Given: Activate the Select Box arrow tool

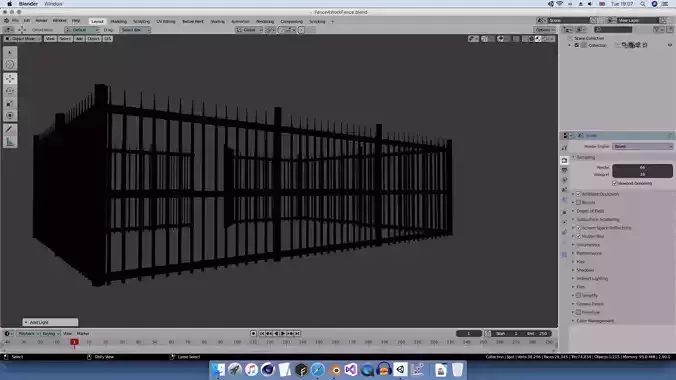Looking at the screenshot, I should 10,52.
